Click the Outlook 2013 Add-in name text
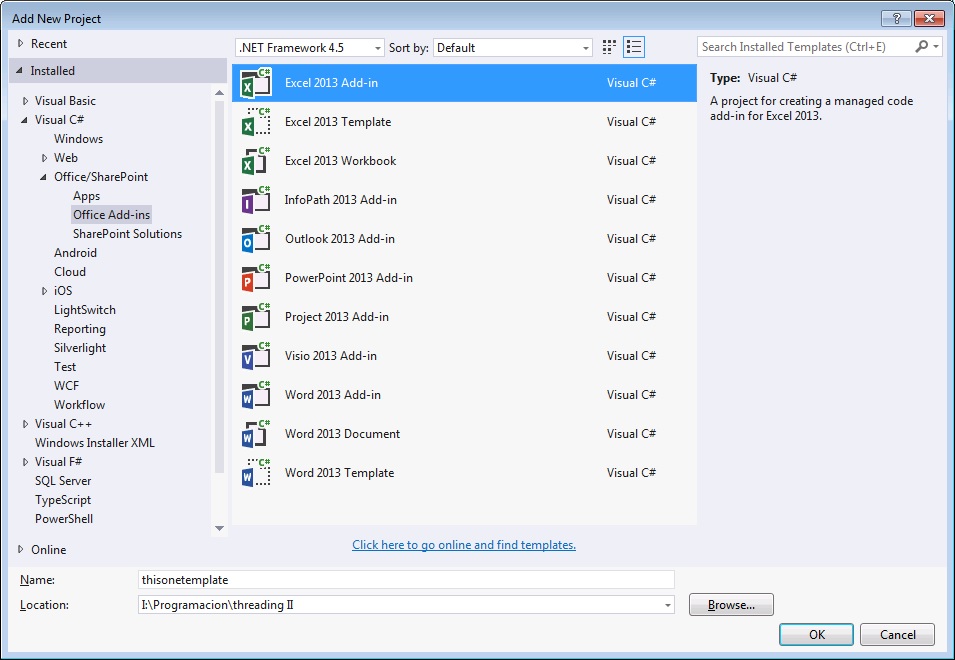The image size is (955, 660). pyautogui.click(x=340, y=239)
